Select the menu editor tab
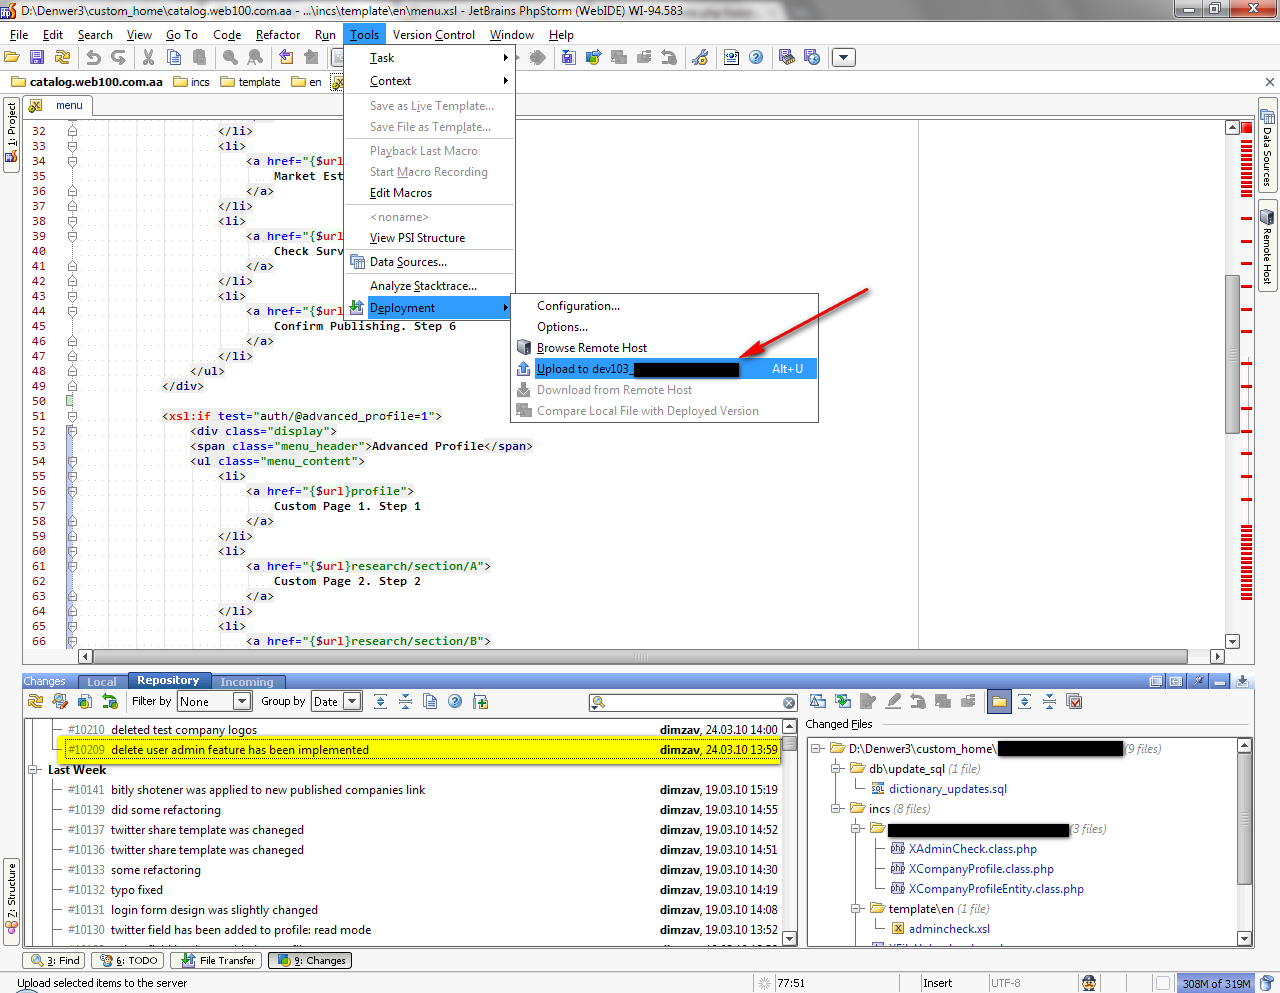Screen dimensions: 1280x993 click(58, 105)
